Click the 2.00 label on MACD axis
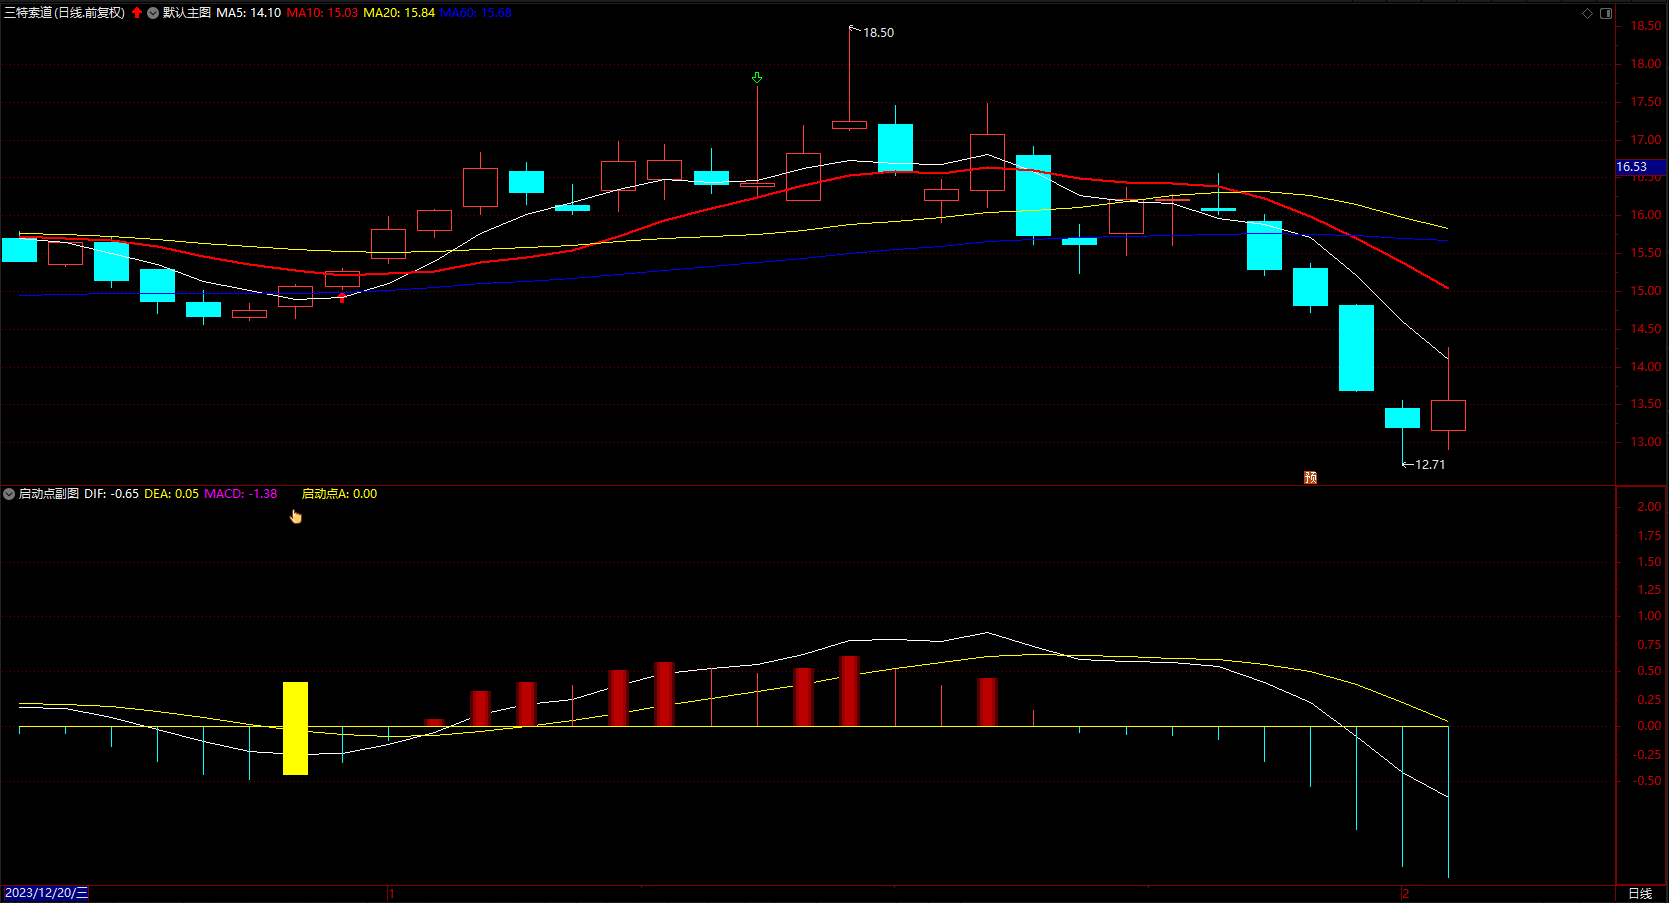The width and height of the screenshot is (1669, 903). click(x=1650, y=507)
